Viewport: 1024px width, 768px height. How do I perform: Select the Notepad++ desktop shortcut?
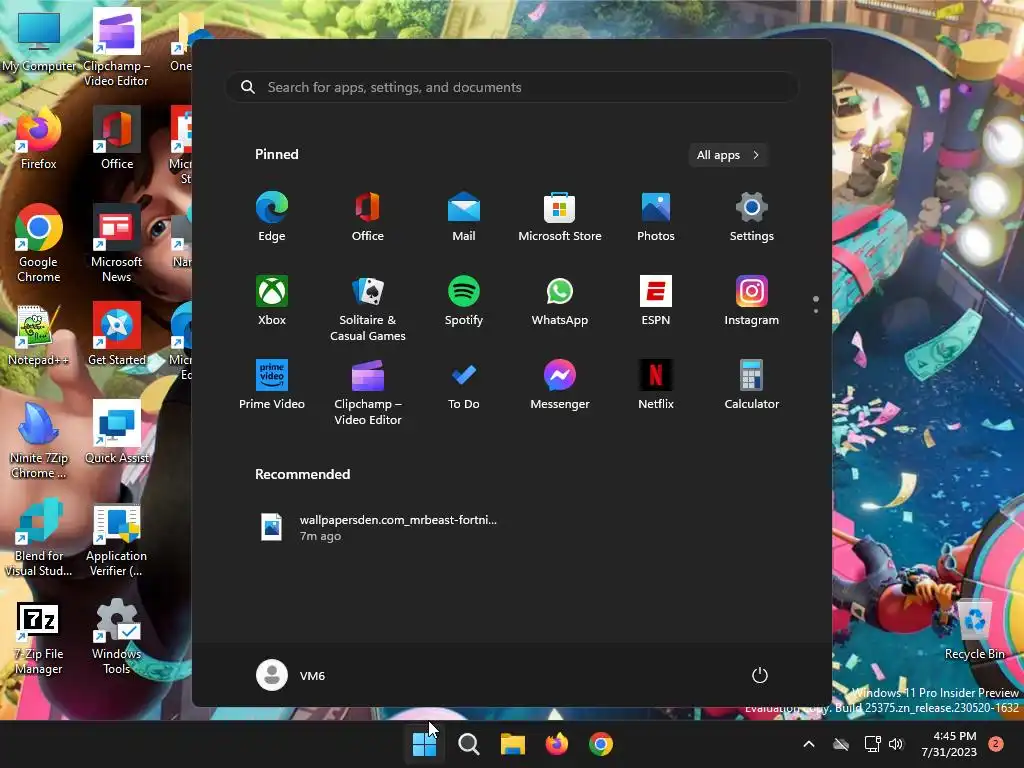pos(39,334)
